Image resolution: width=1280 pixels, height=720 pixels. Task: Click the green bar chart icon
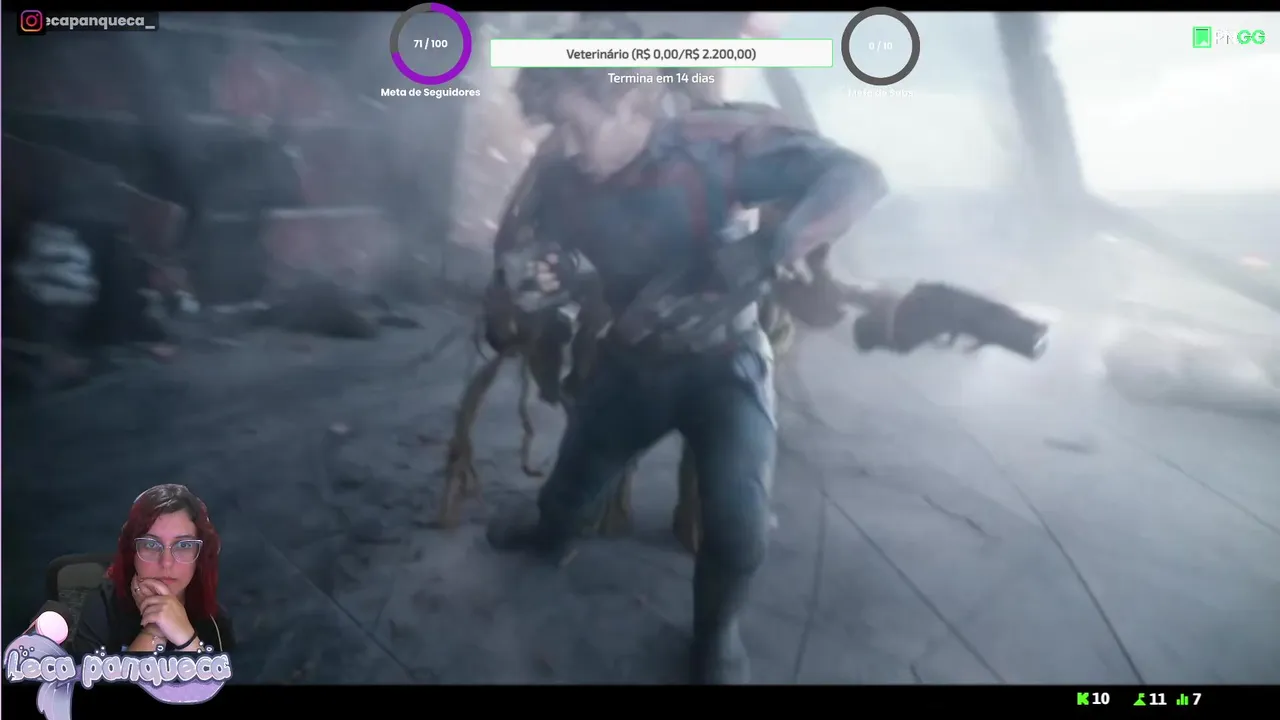pyautogui.click(x=1183, y=699)
